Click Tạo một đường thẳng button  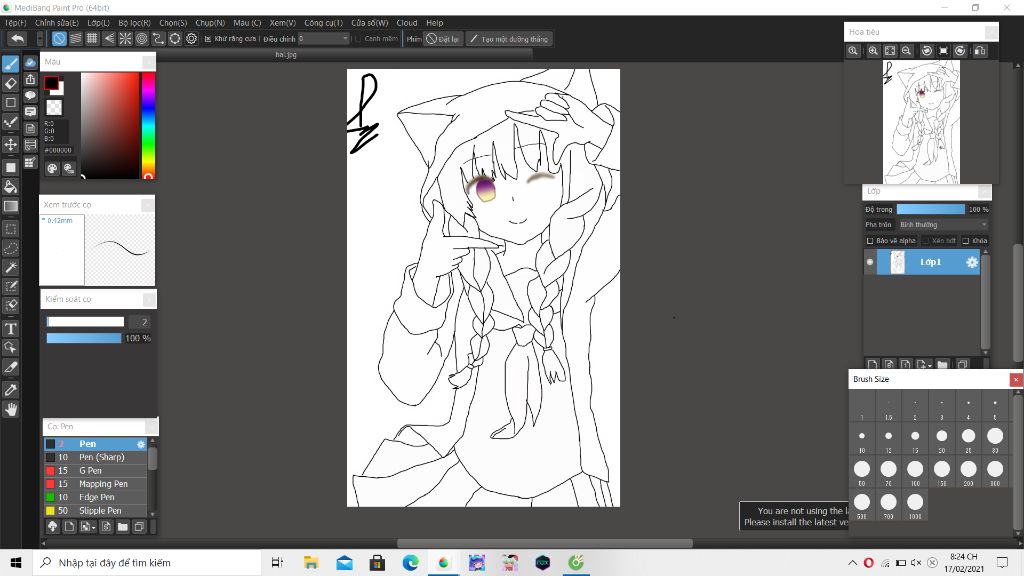[509, 39]
